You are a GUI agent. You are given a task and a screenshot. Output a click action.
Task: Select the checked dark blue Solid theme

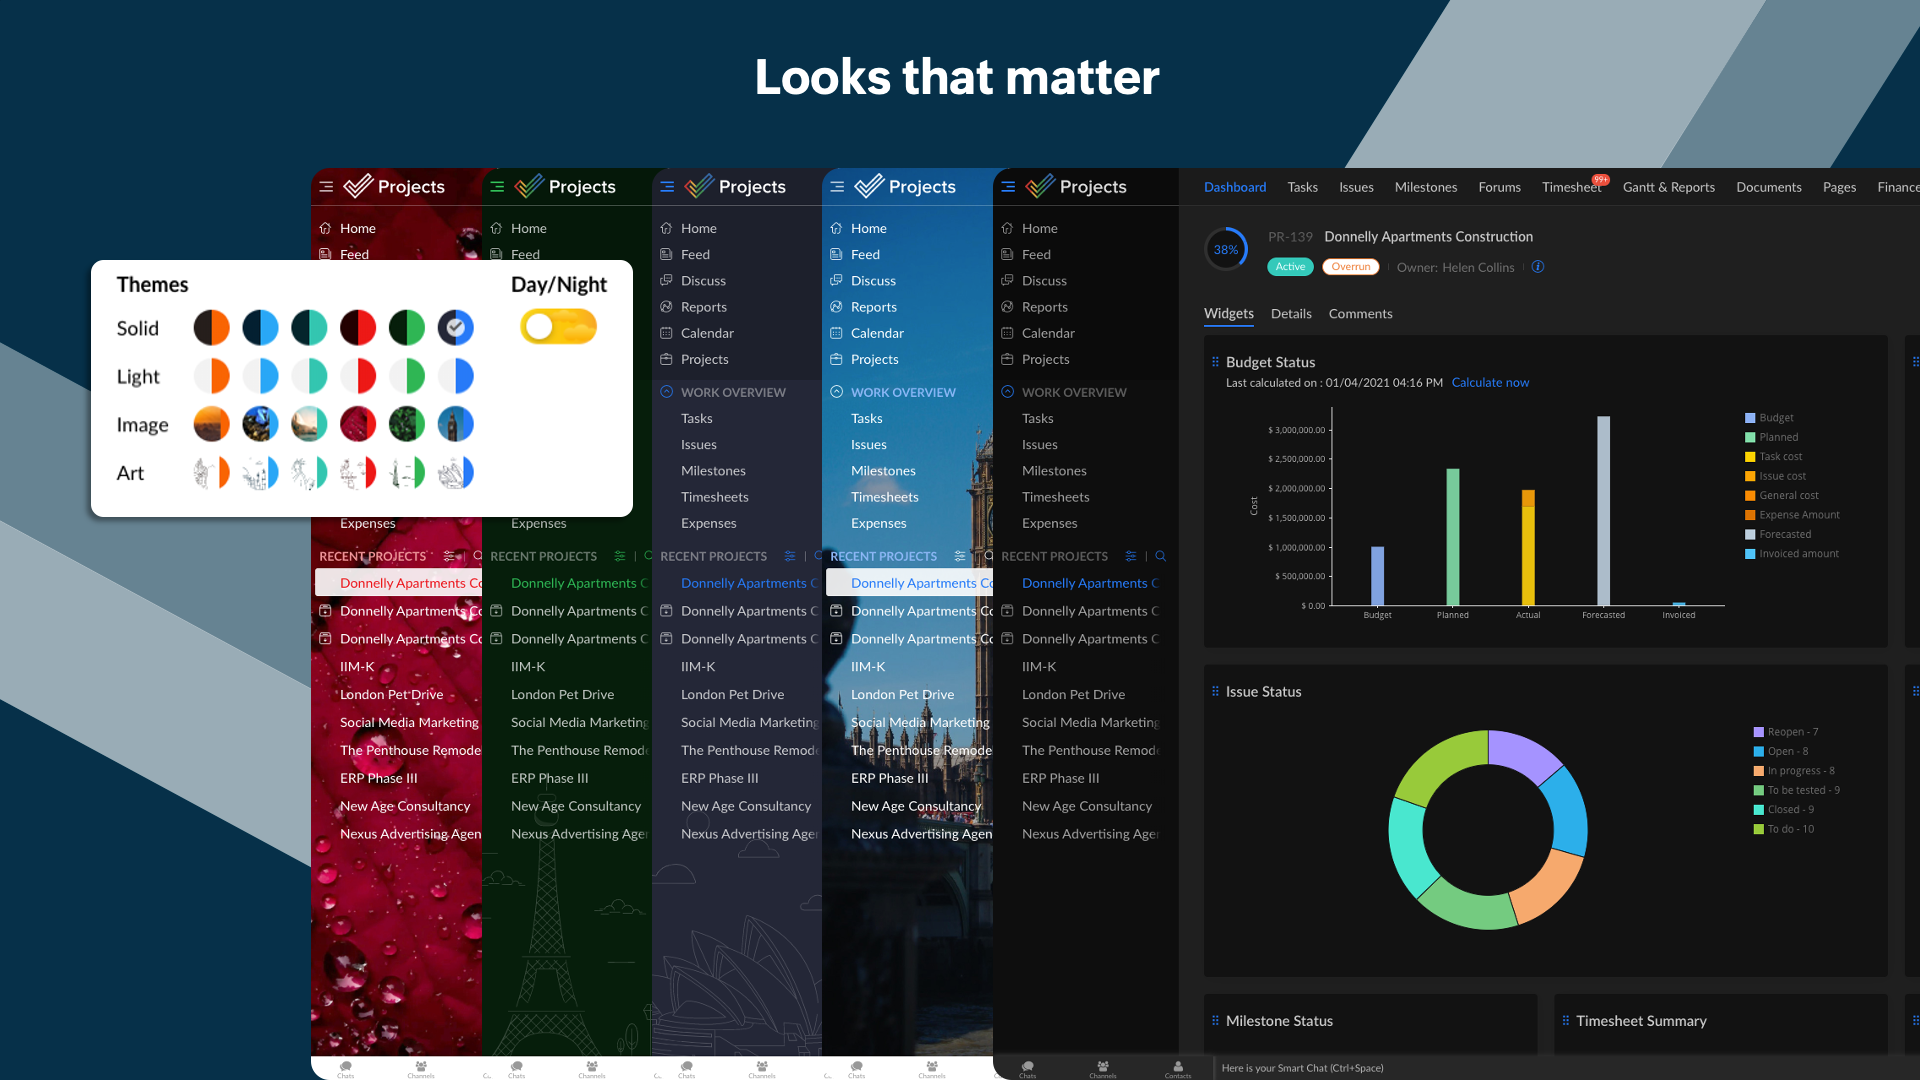(x=455, y=328)
